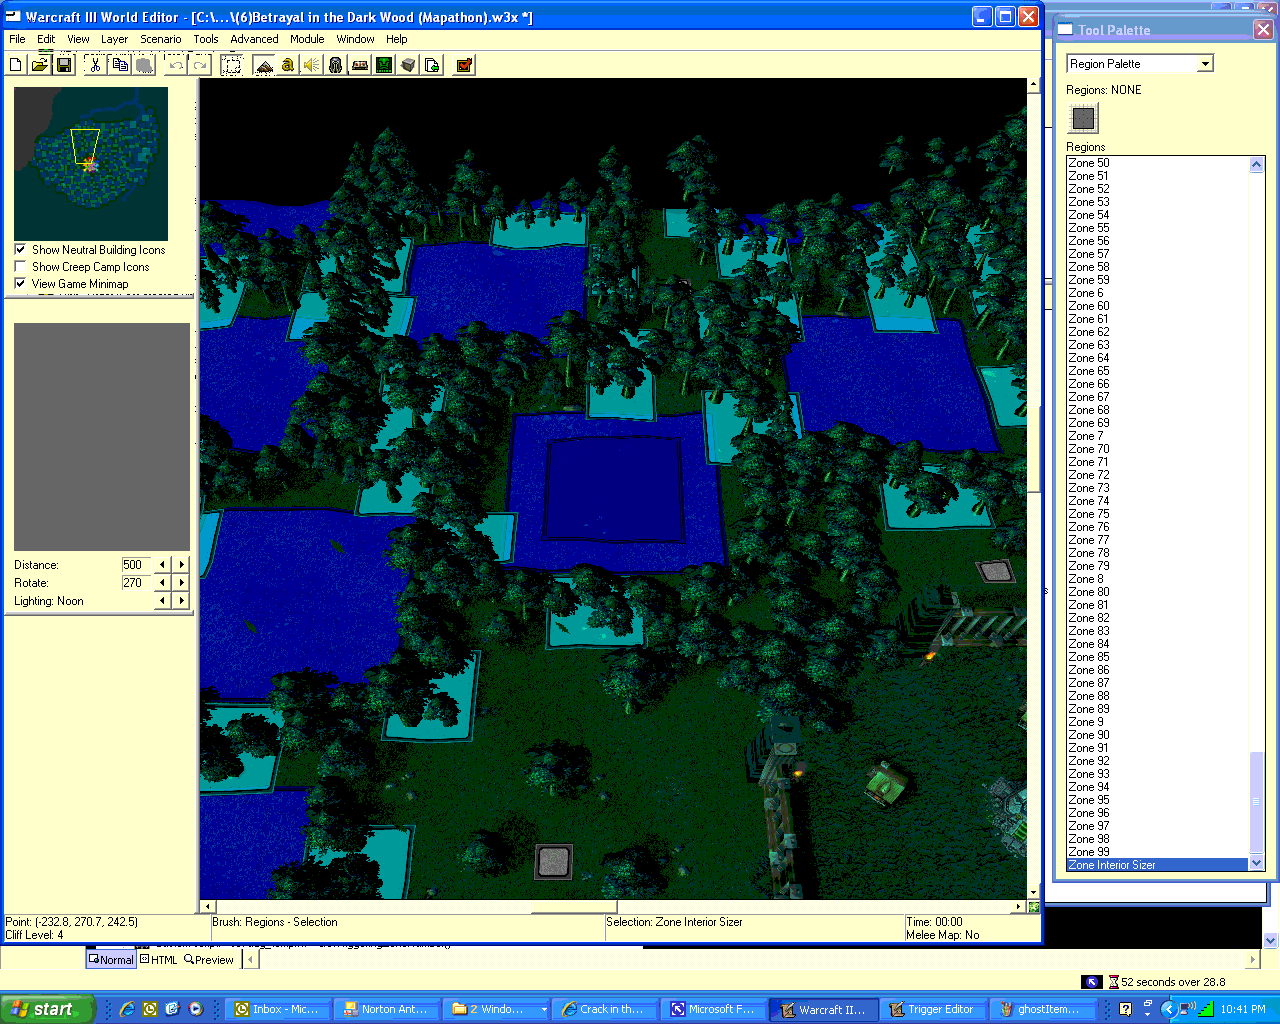Click the greyed-out Paste icon
This screenshot has width=1280, height=1024.
(x=144, y=65)
